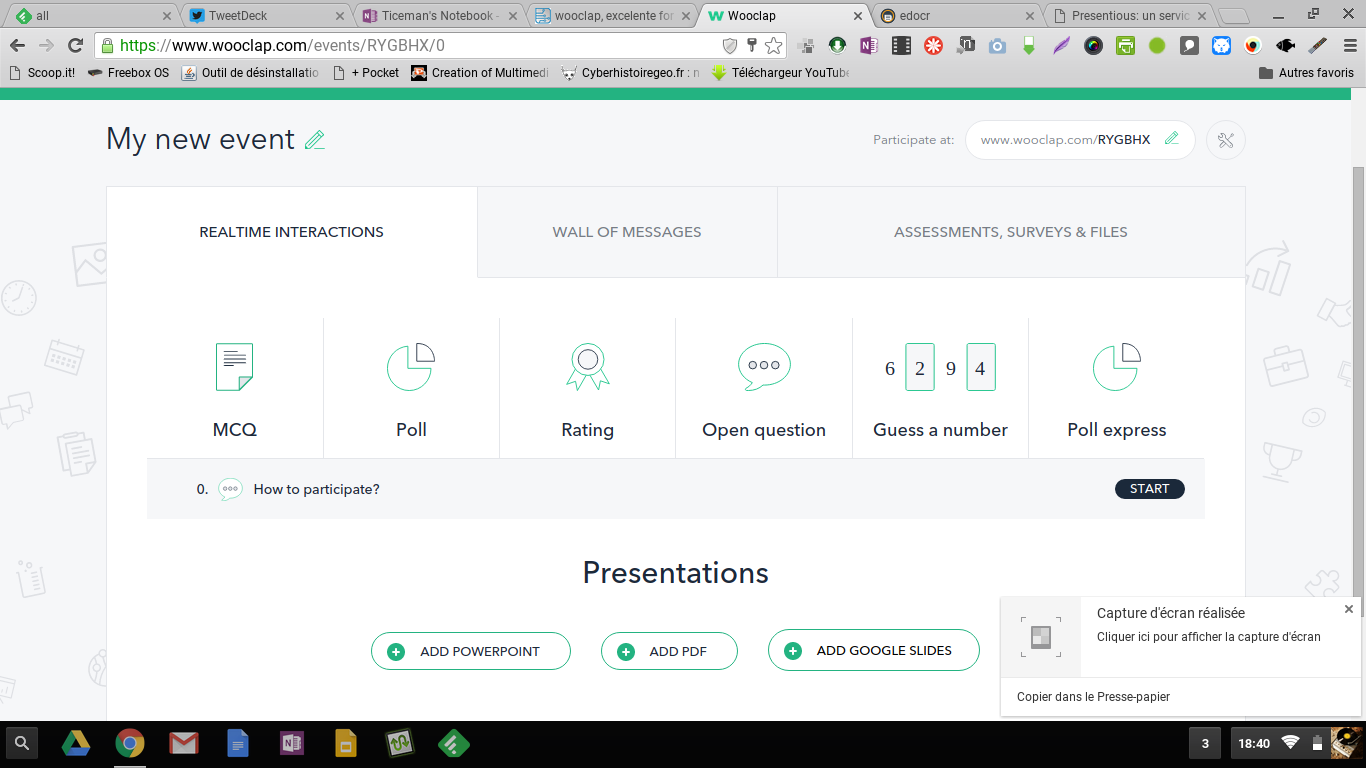Viewport: 1366px width, 768px height.
Task: Switch to Ticeman's Notebook browser tab
Action: tap(438, 16)
